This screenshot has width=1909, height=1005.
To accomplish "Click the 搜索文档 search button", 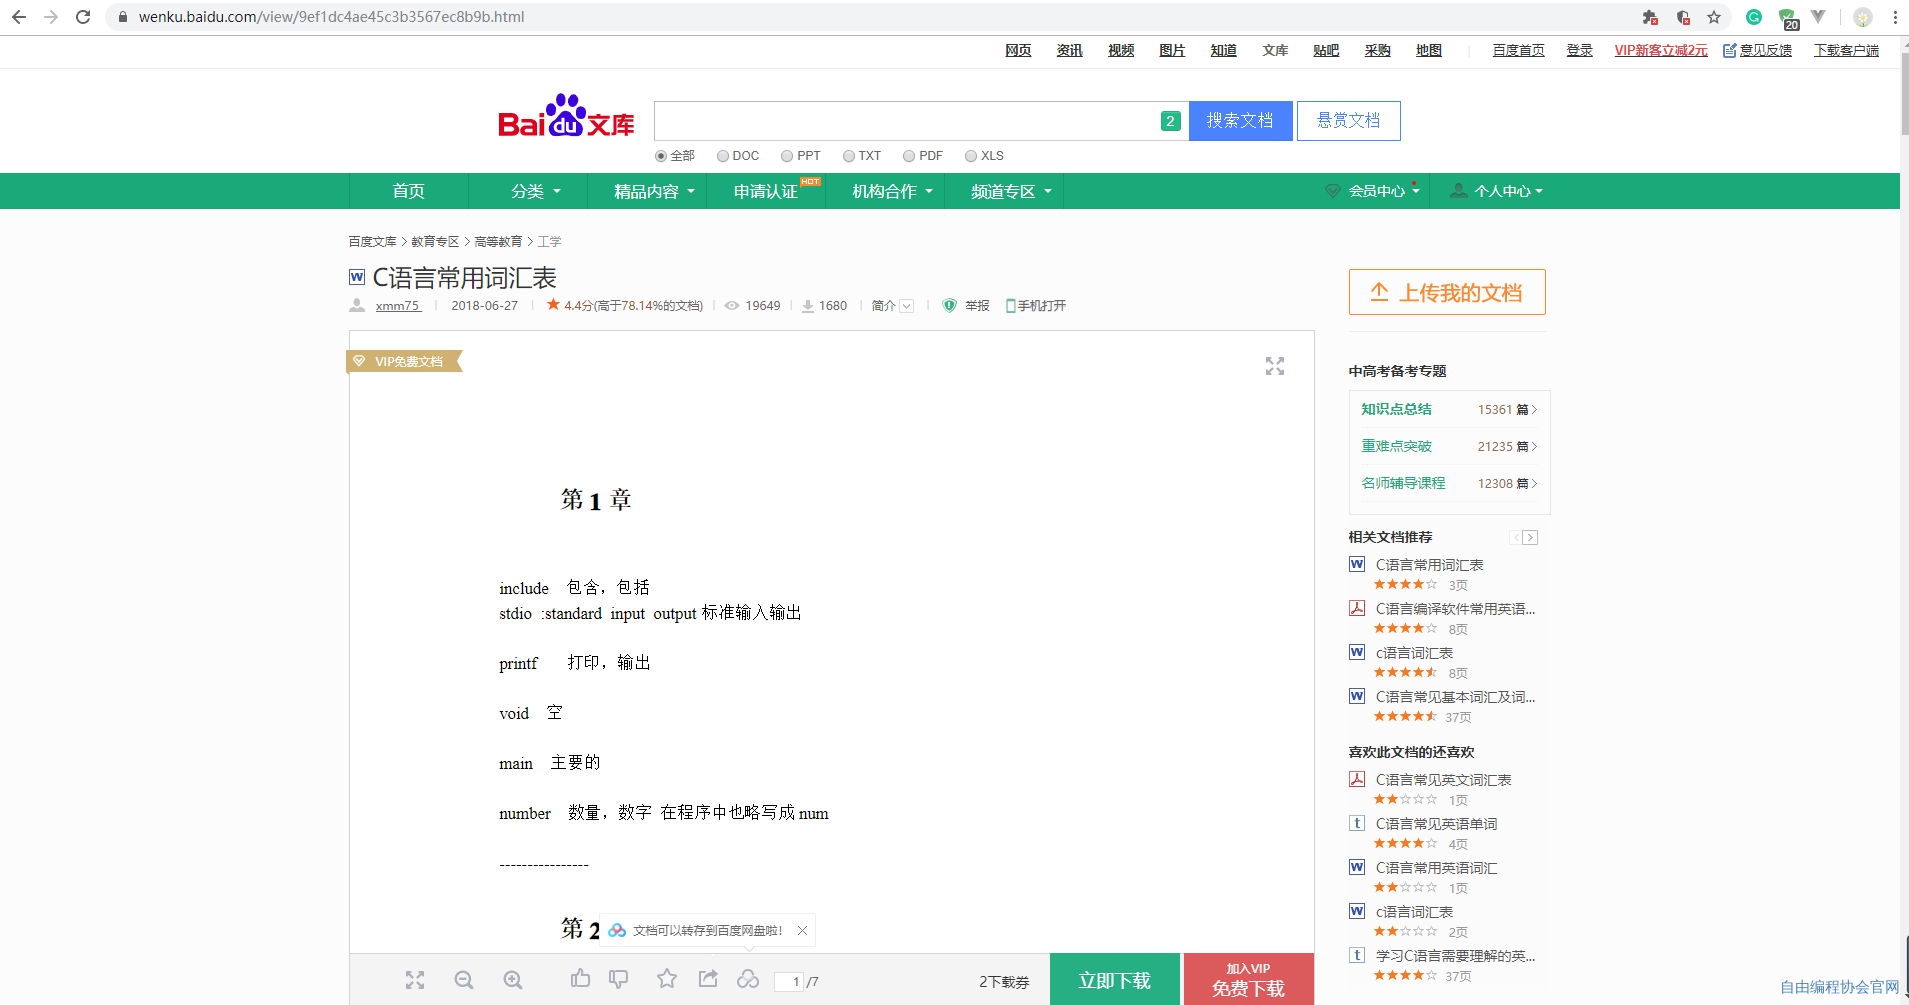I will pyautogui.click(x=1240, y=121).
